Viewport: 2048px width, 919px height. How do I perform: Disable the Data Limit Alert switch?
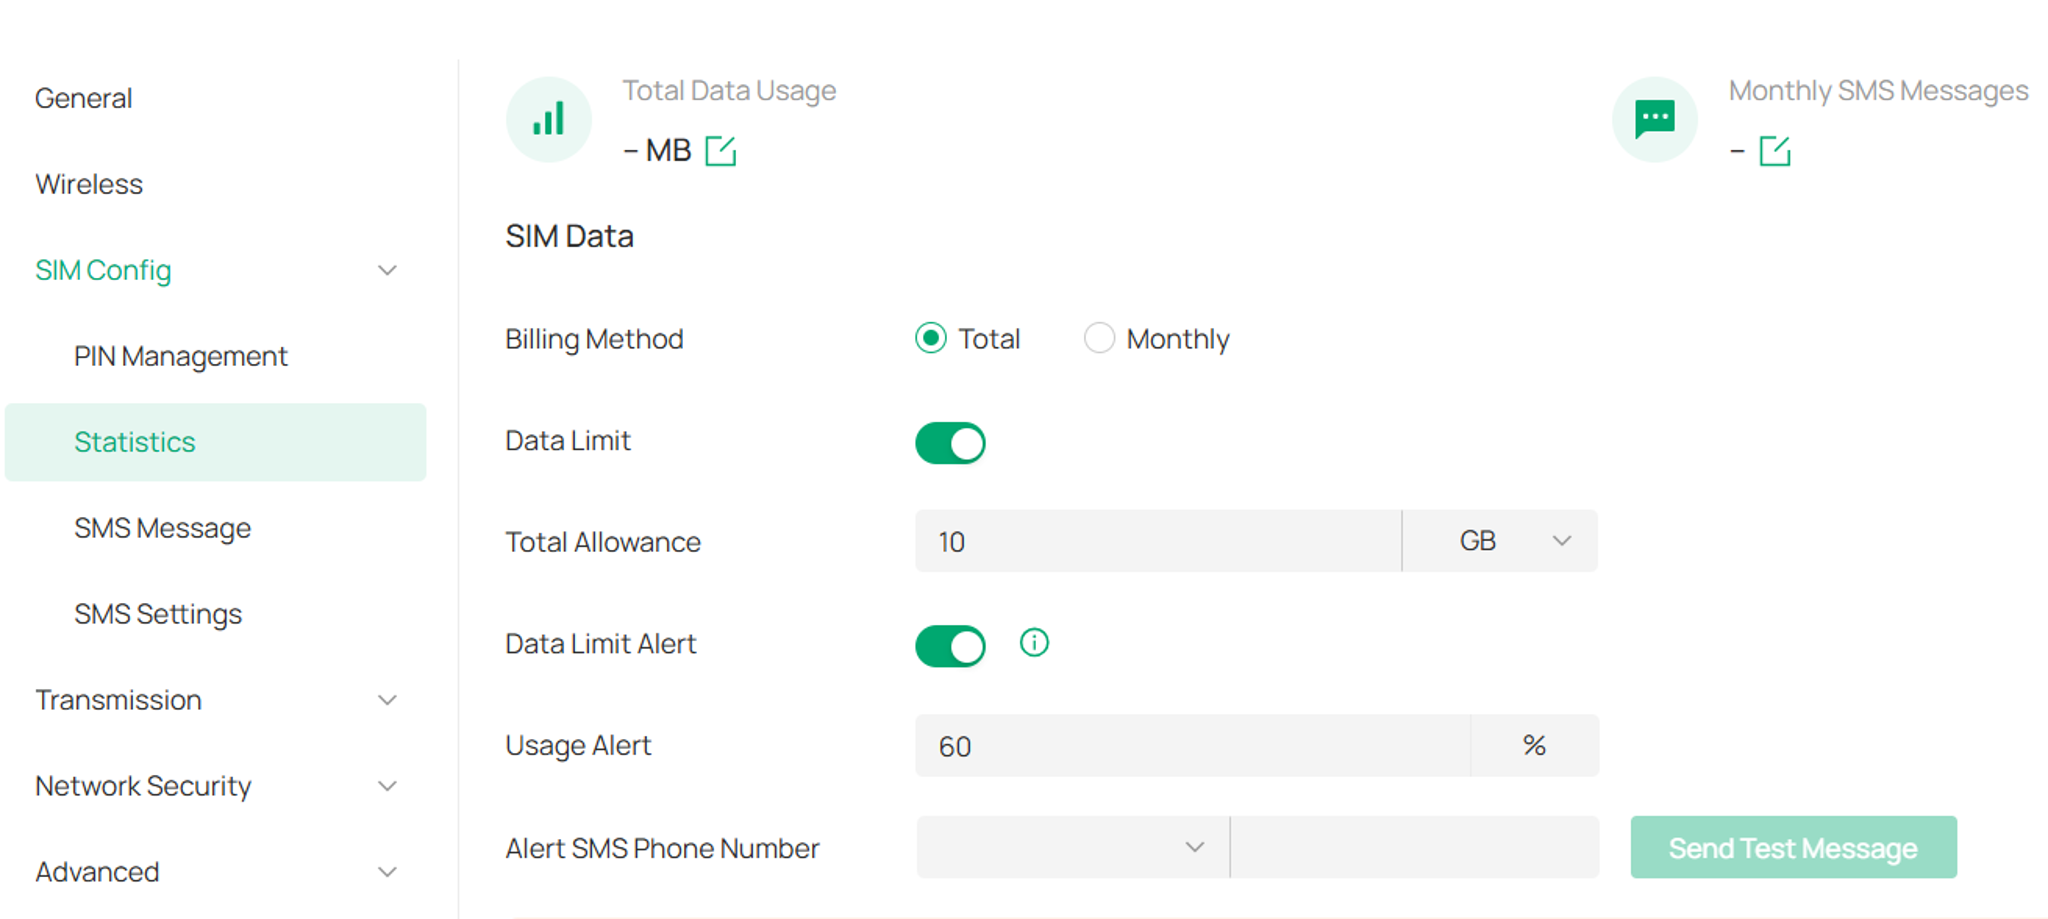[x=950, y=646]
